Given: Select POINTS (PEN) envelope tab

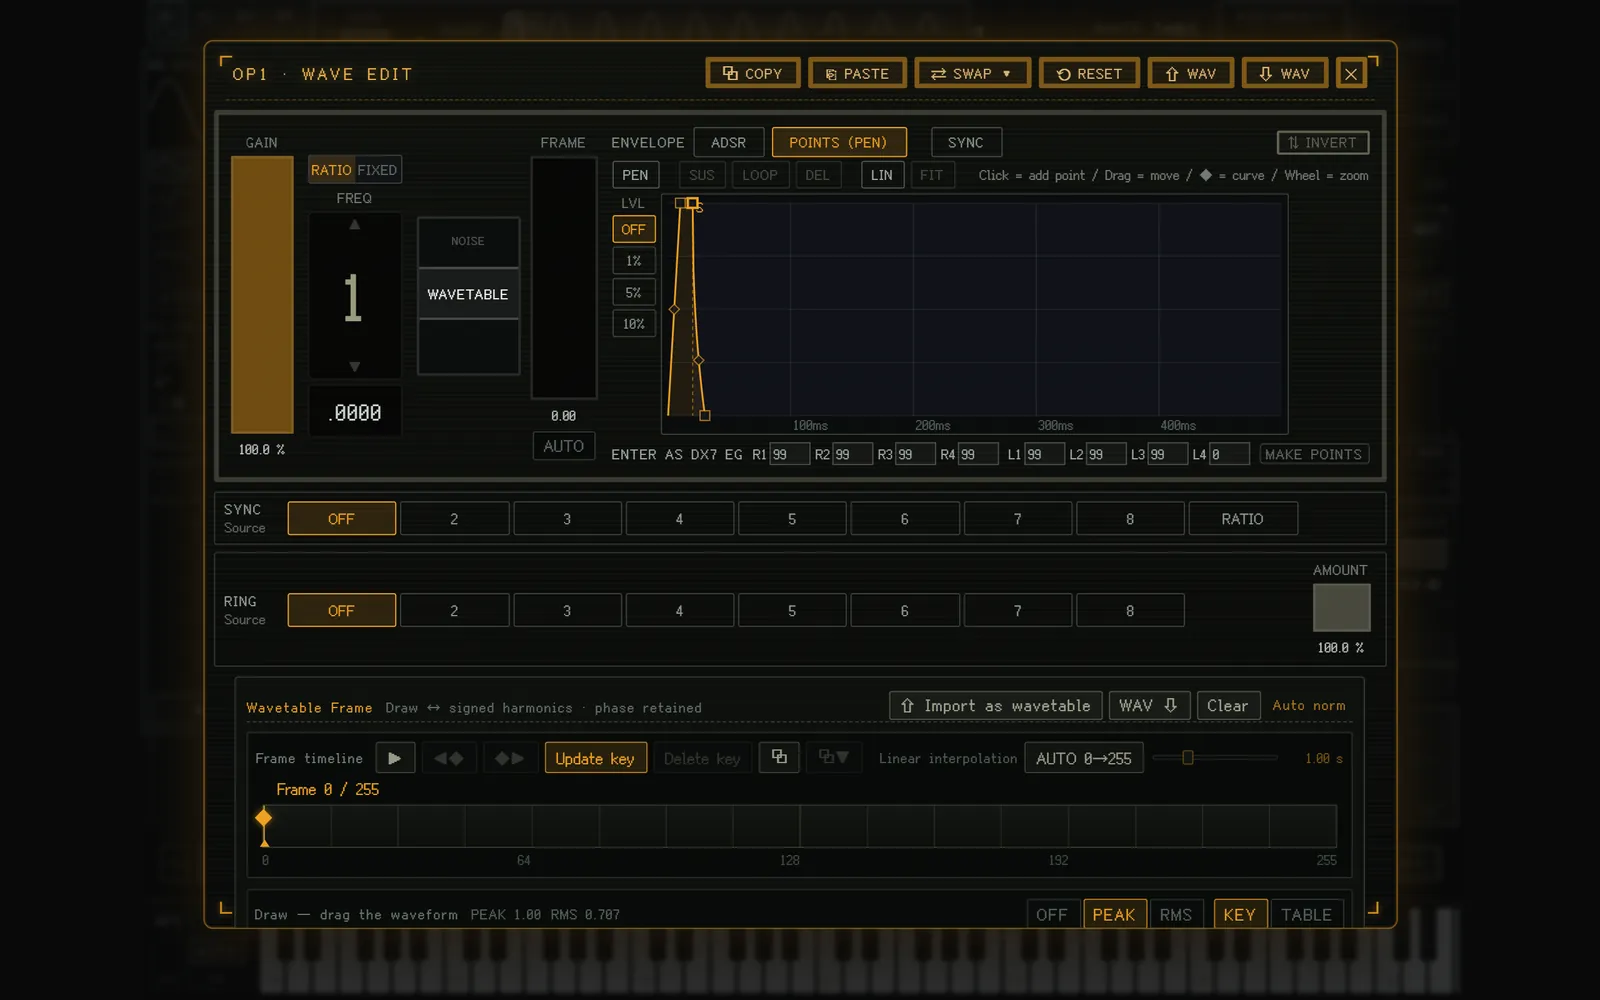Looking at the screenshot, I should click(838, 143).
